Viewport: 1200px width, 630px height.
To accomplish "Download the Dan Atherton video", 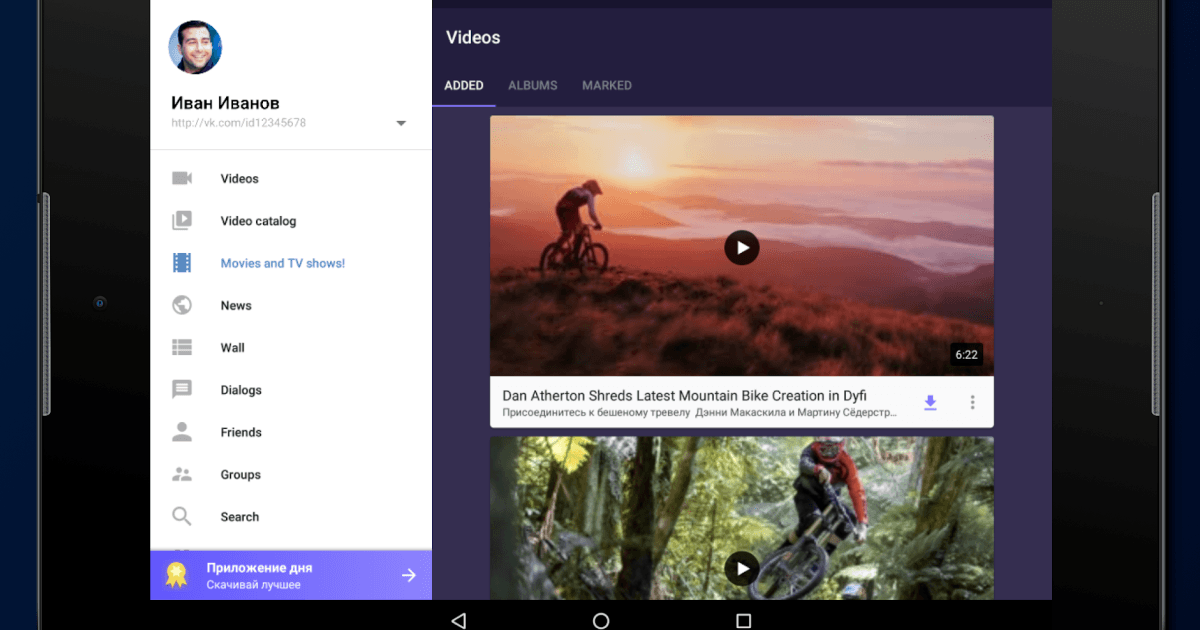I will point(930,402).
